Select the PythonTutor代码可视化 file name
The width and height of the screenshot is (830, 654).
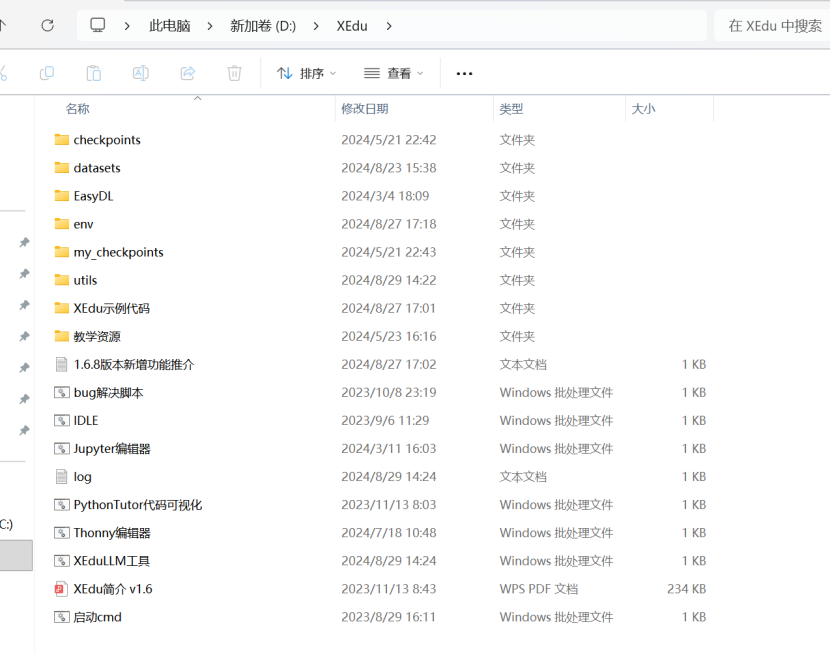[138, 505]
